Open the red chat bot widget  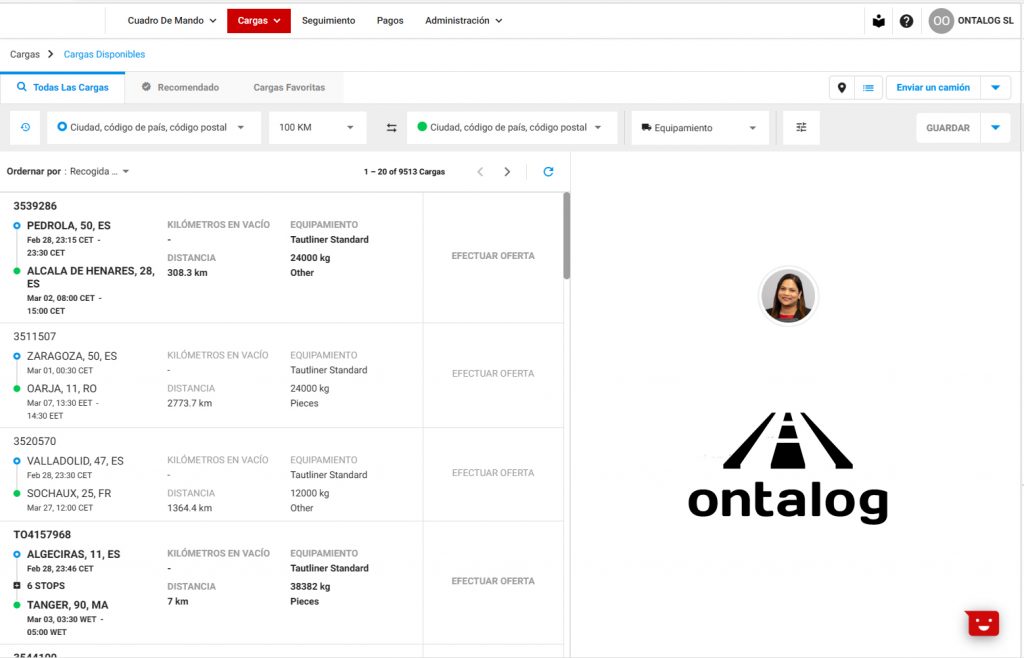point(983,623)
